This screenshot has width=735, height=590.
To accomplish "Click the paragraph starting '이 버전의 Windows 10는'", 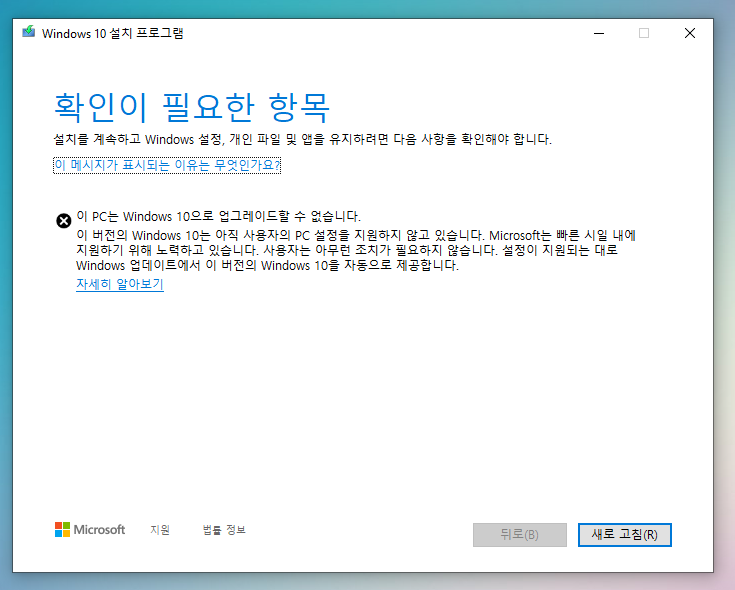I will tap(356, 250).
